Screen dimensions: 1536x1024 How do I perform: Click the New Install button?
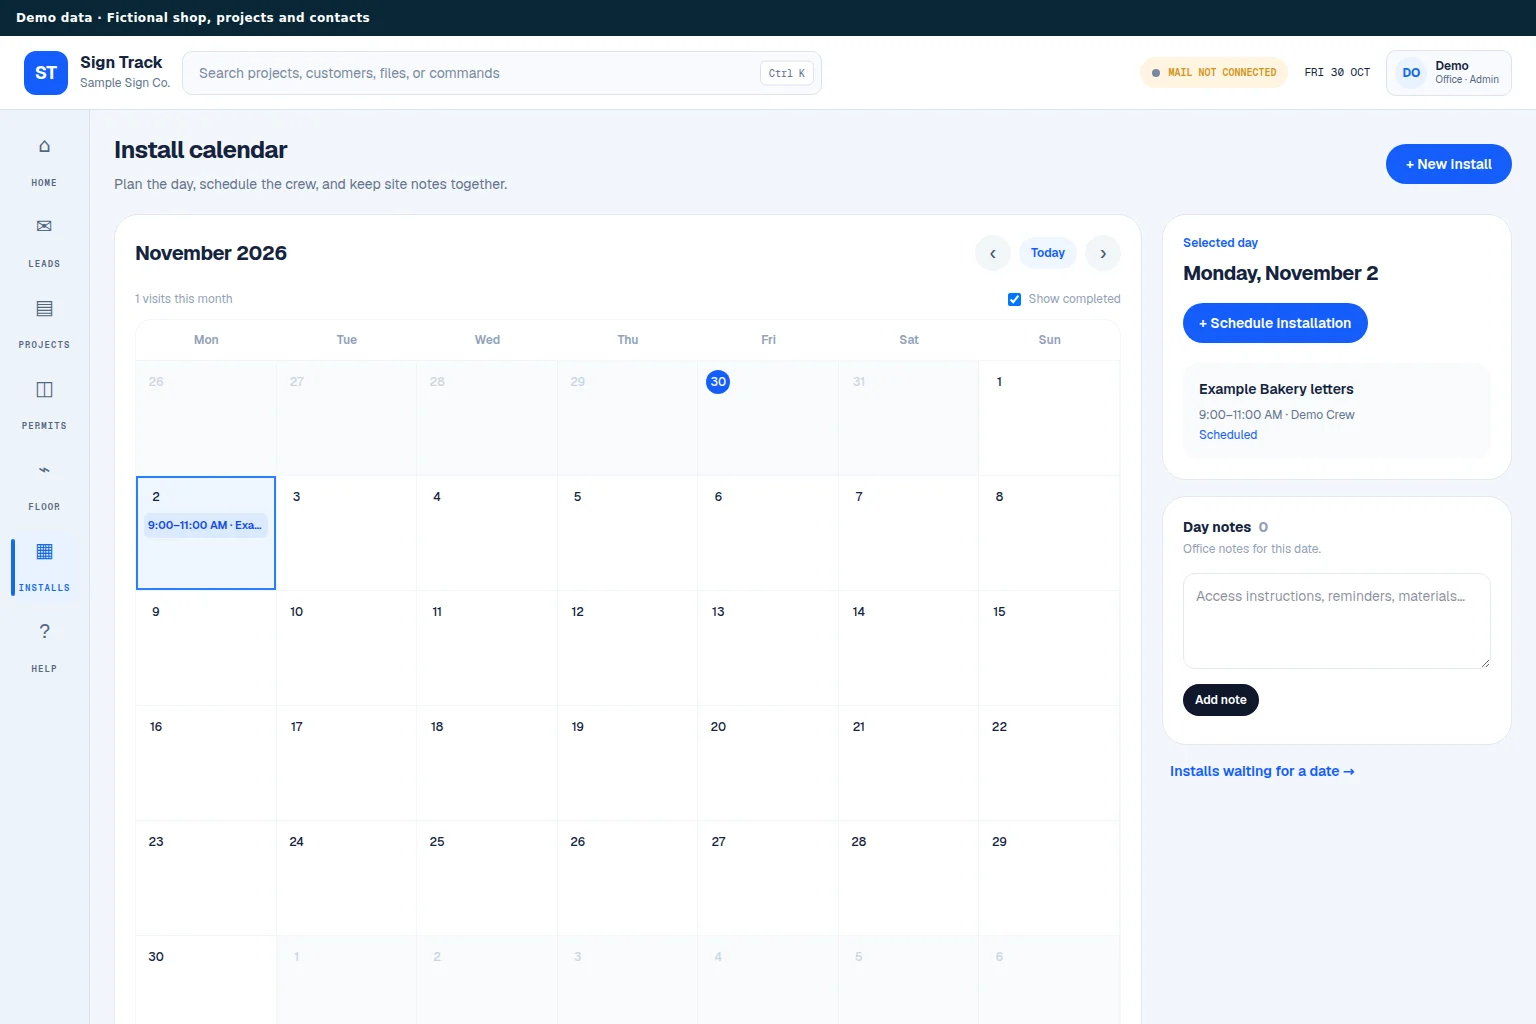coord(1448,164)
